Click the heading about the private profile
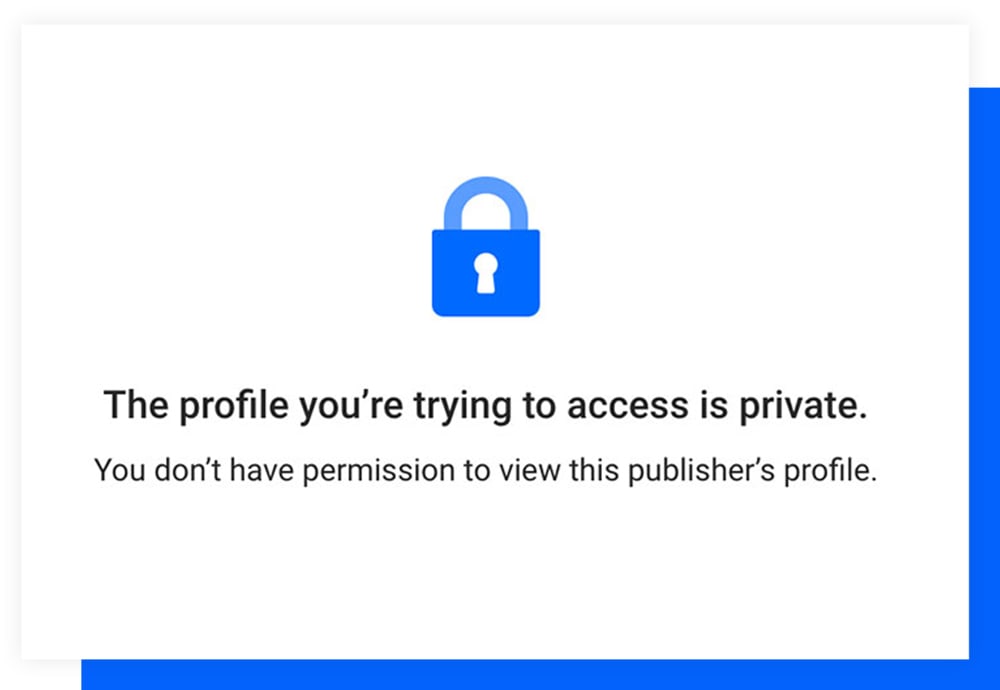 pos(485,406)
